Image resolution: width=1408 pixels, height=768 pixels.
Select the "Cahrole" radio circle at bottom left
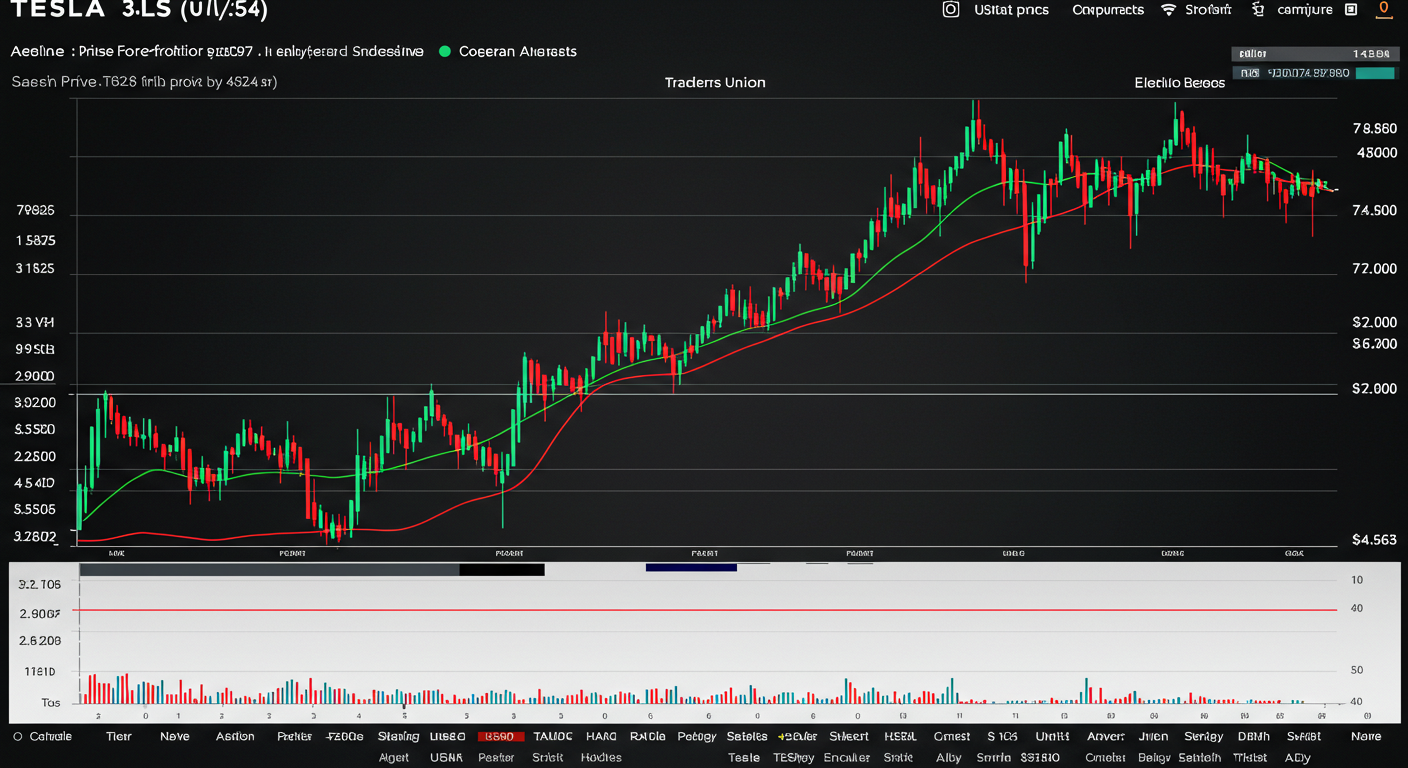click(x=18, y=736)
